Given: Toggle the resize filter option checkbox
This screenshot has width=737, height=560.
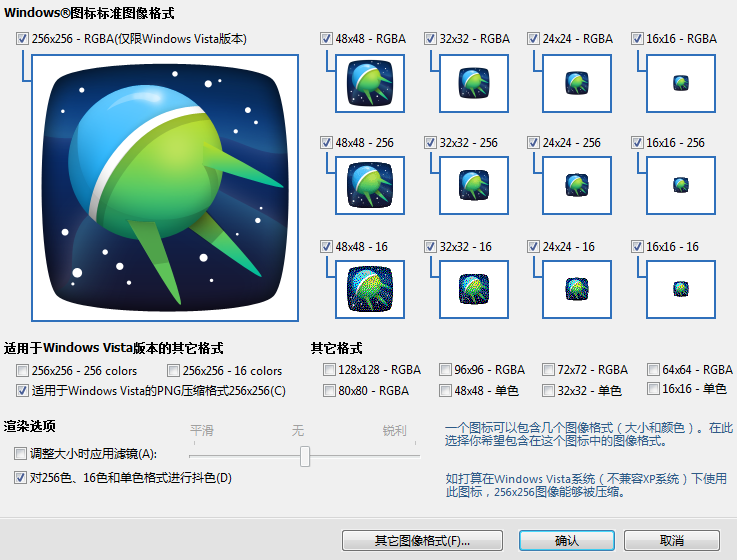Looking at the screenshot, I should click(21, 454).
